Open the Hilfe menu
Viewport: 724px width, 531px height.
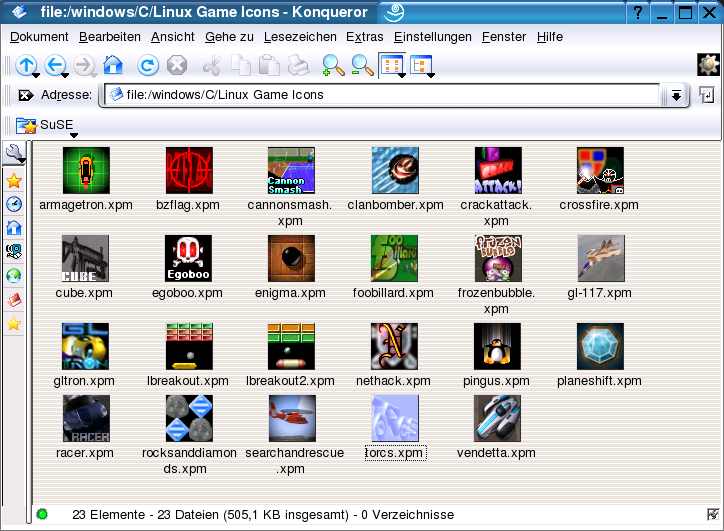coord(550,37)
